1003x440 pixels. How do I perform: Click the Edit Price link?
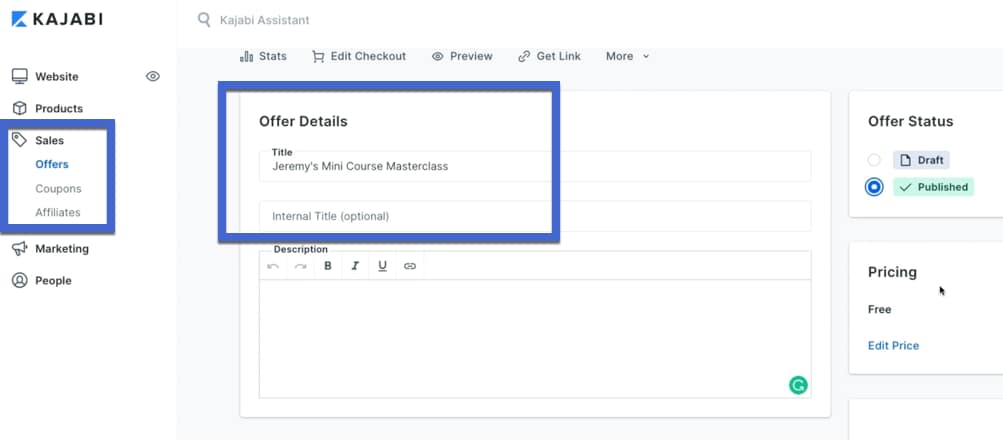pyautogui.click(x=893, y=345)
